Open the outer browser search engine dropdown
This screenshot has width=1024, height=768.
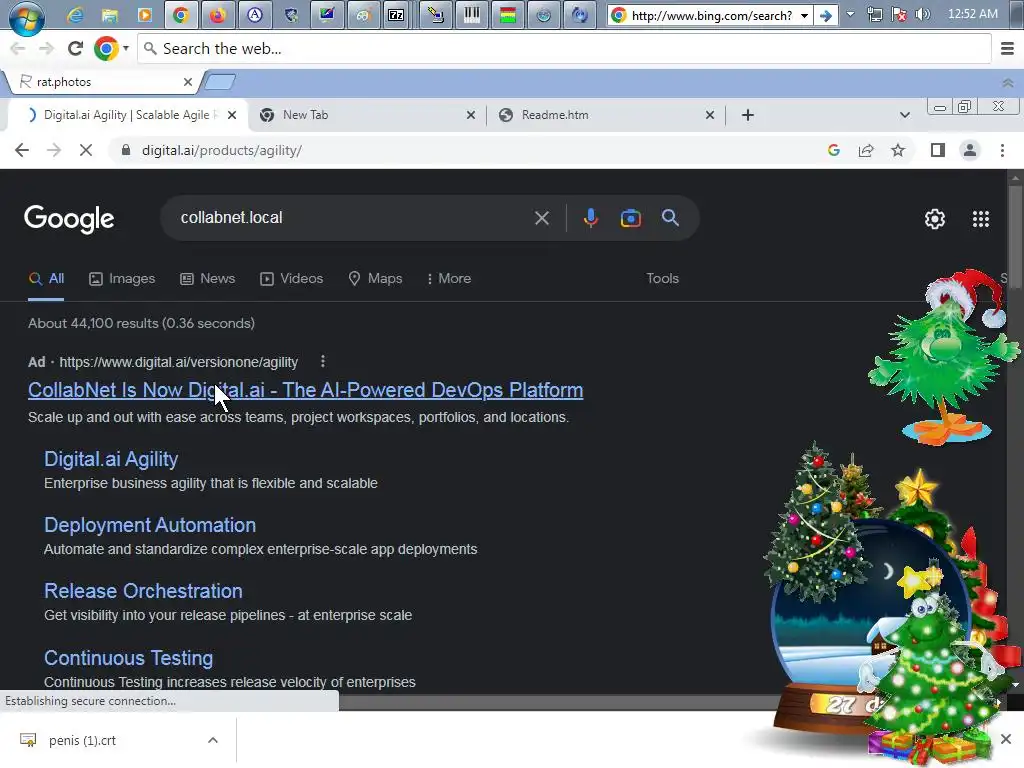click(126, 48)
